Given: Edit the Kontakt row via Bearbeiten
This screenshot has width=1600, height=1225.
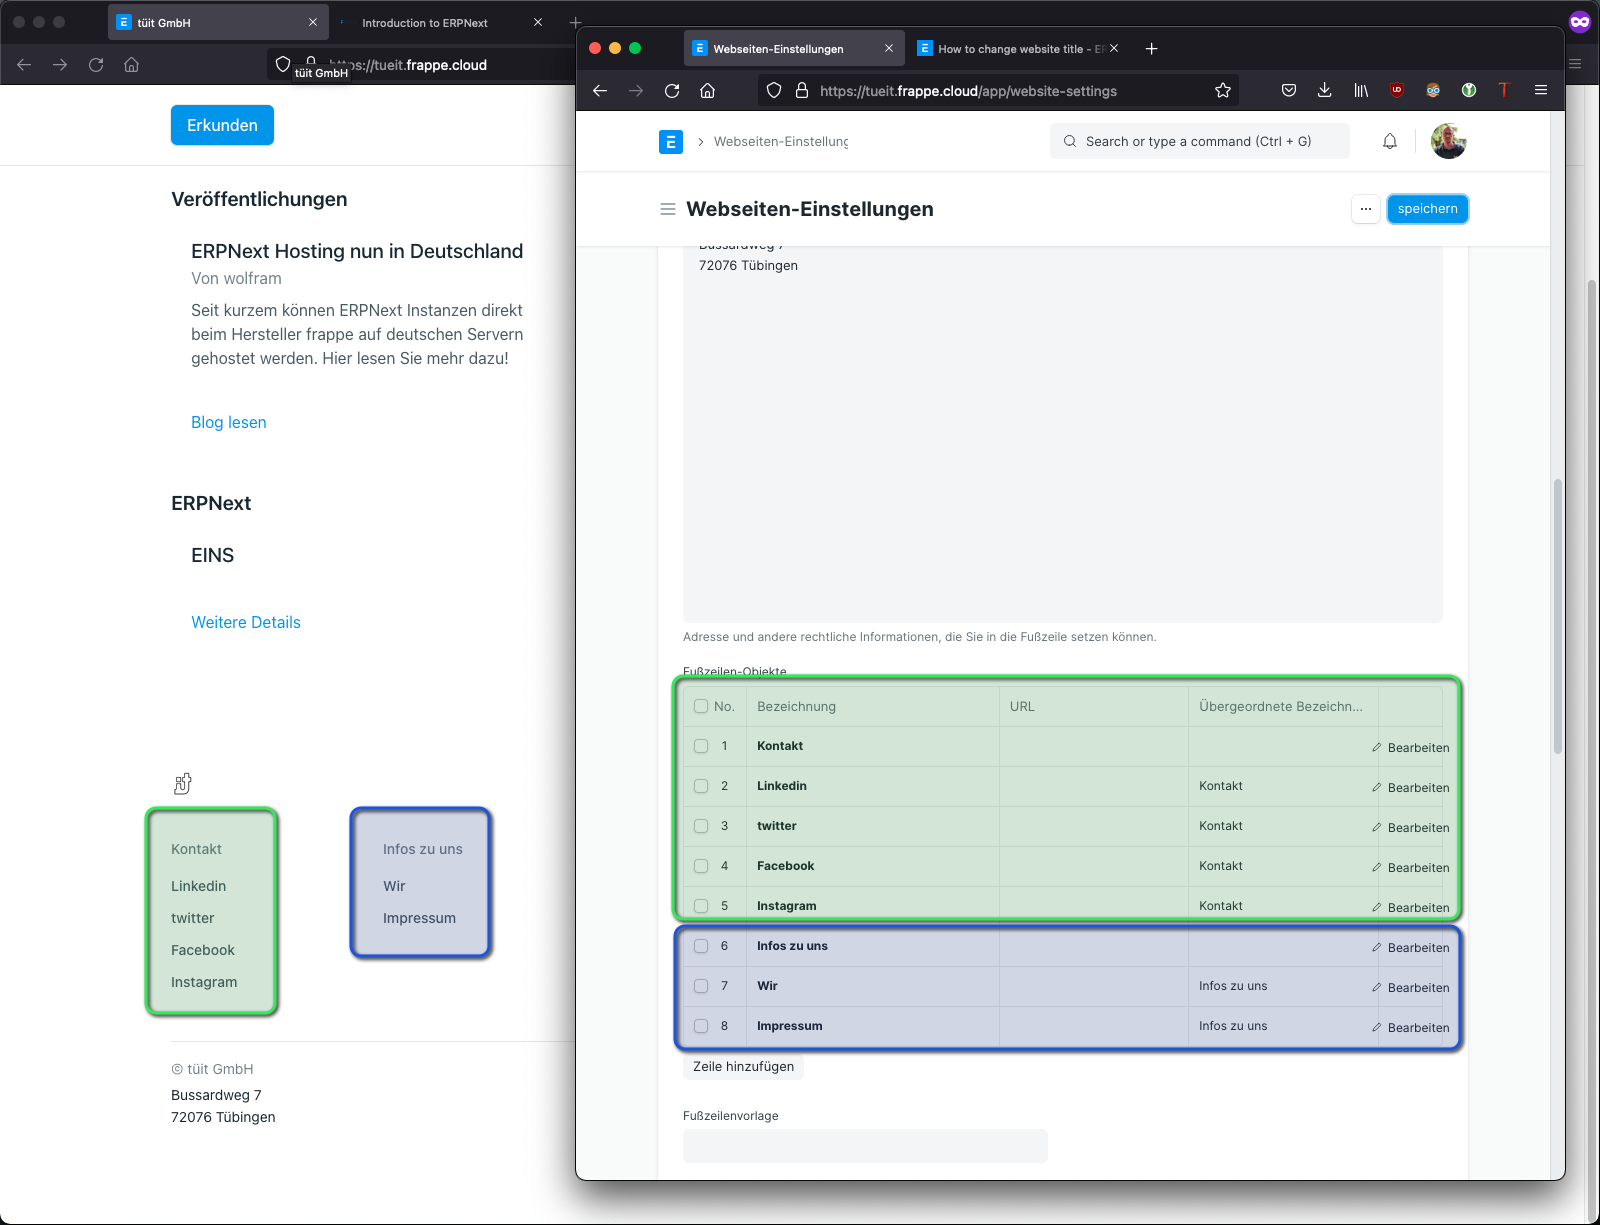Looking at the screenshot, I should pos(1410,748).
